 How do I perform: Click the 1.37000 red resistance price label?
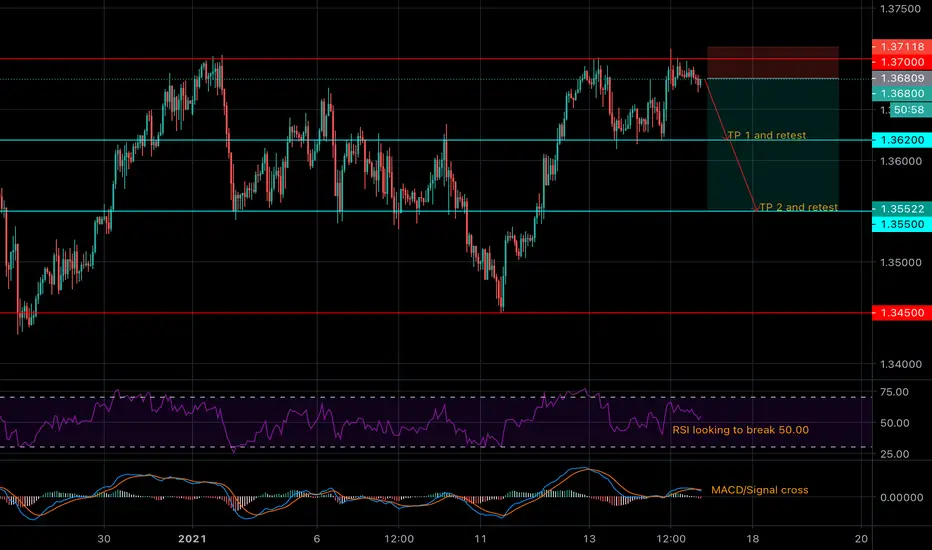click(902, 62)
